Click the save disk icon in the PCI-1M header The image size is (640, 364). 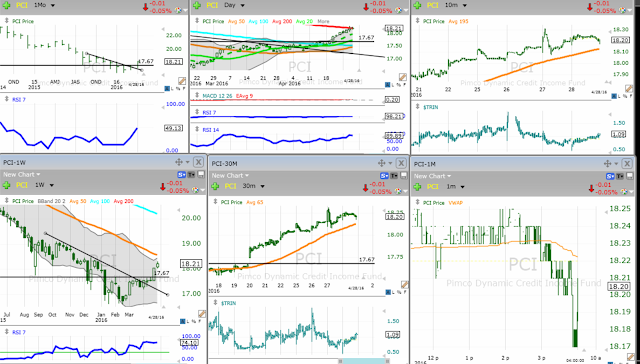pos(632,176)
